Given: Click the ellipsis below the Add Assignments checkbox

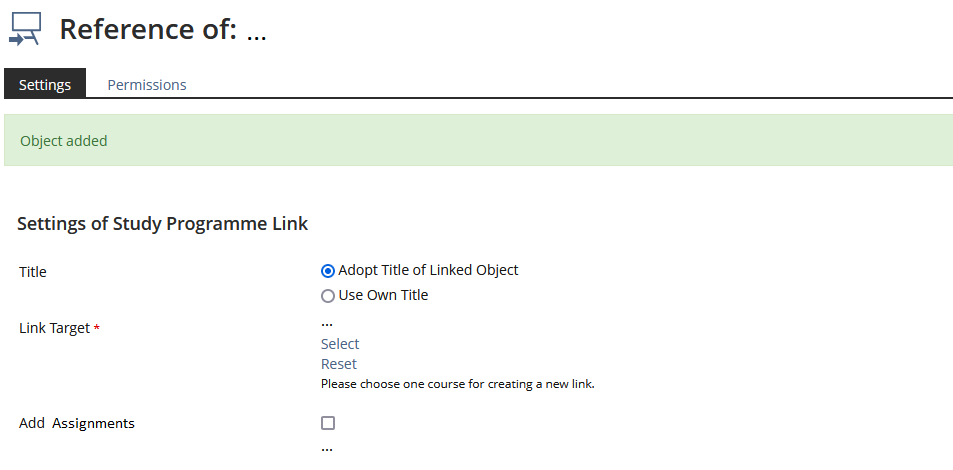Looking at the screenshot, I should (x=326, y=450).
